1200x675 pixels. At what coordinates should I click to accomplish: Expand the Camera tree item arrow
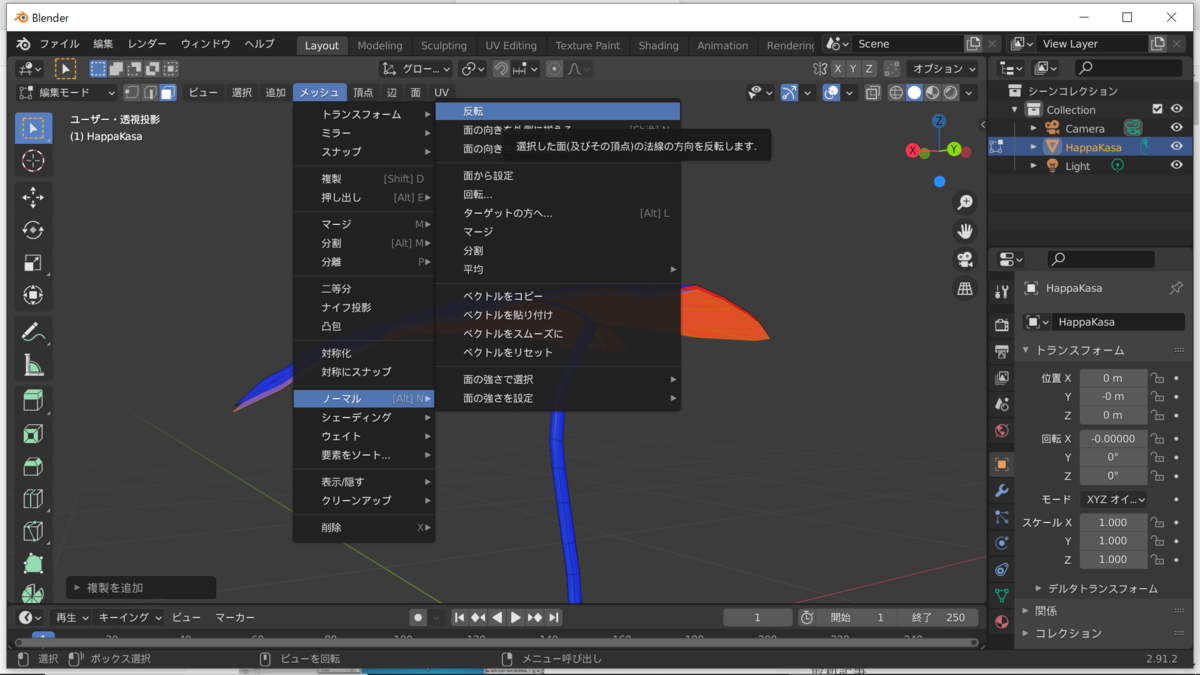pos(1034,128)
